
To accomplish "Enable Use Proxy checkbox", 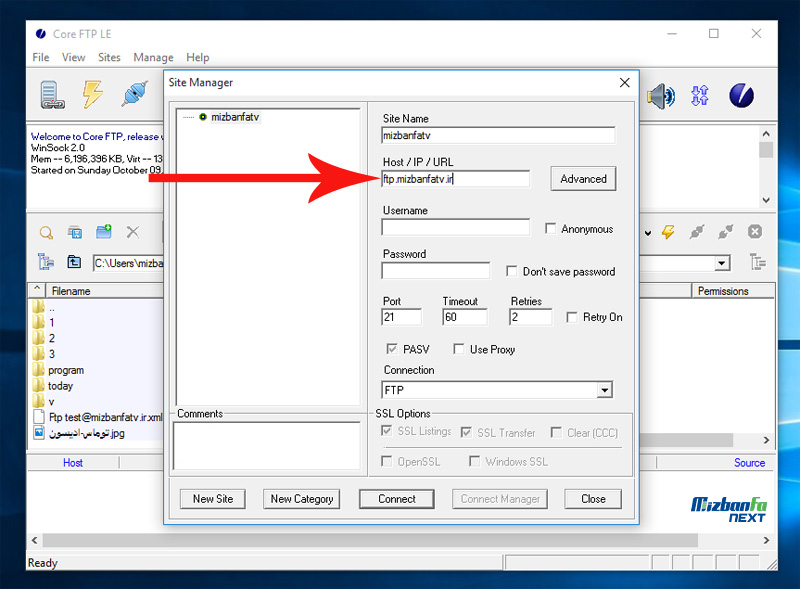I will 459,349.
